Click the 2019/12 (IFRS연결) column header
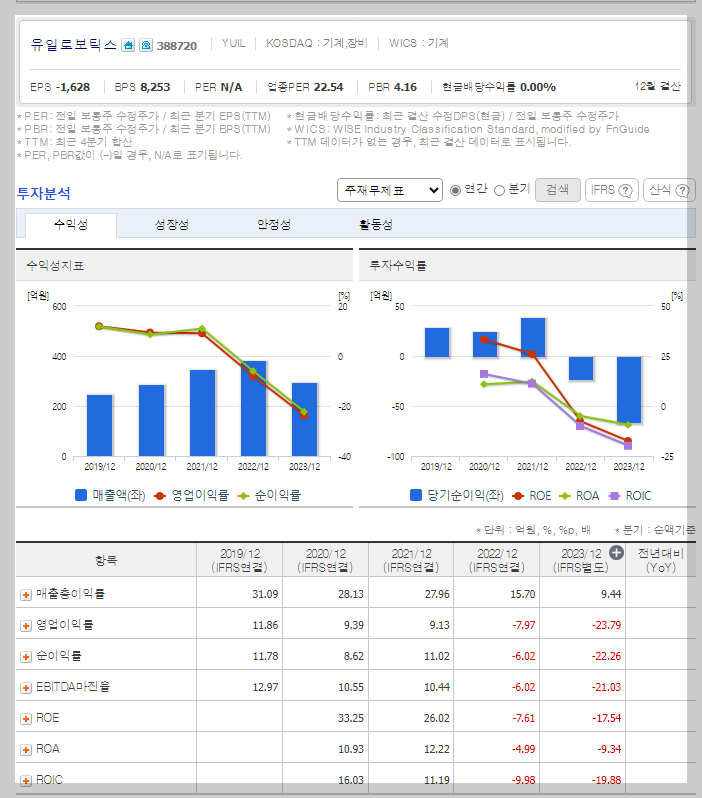This screenshot has width=702, height=798. pos(240,560)
